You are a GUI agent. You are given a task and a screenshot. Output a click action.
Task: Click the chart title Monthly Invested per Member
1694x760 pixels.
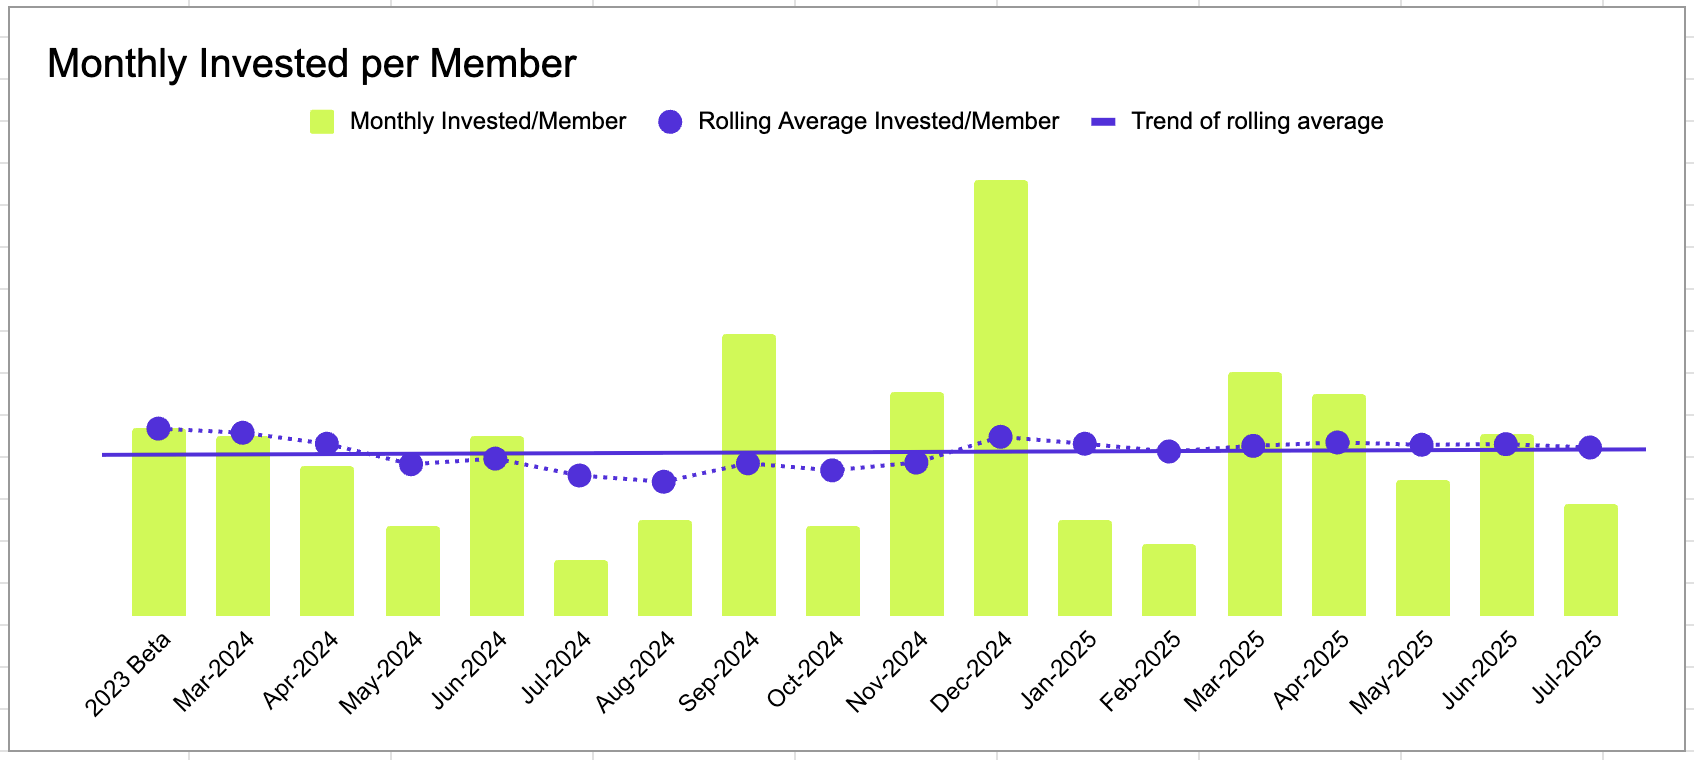click(312, 64)
